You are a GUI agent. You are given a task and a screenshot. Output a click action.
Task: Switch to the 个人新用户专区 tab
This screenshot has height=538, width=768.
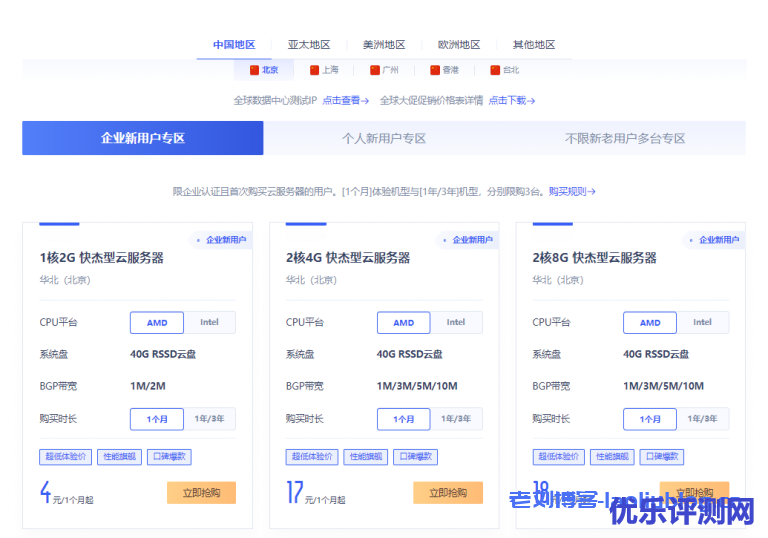384,138
